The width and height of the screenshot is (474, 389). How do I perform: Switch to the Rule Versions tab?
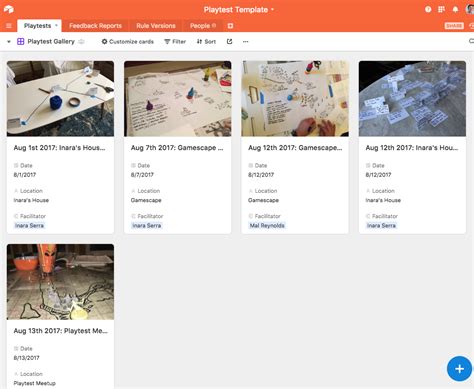click(x=156, y=26)
